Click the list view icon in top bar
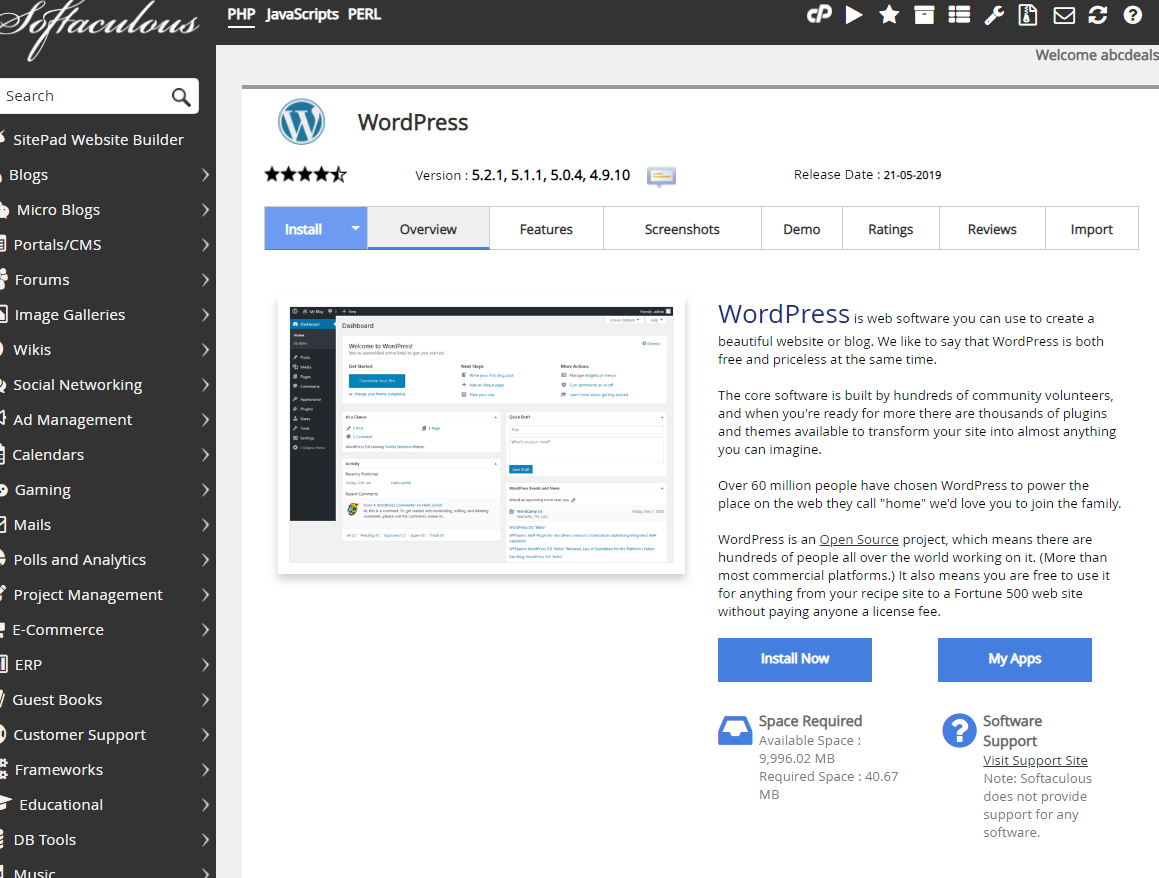1159x878 pixels. pyautogui.click(x=959, y=15)
